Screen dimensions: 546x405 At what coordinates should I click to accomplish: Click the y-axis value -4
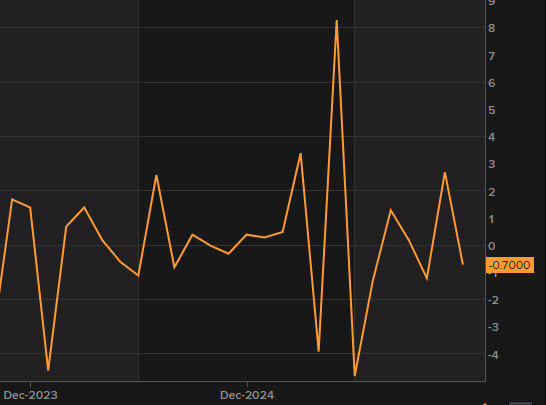click(493, 355)
